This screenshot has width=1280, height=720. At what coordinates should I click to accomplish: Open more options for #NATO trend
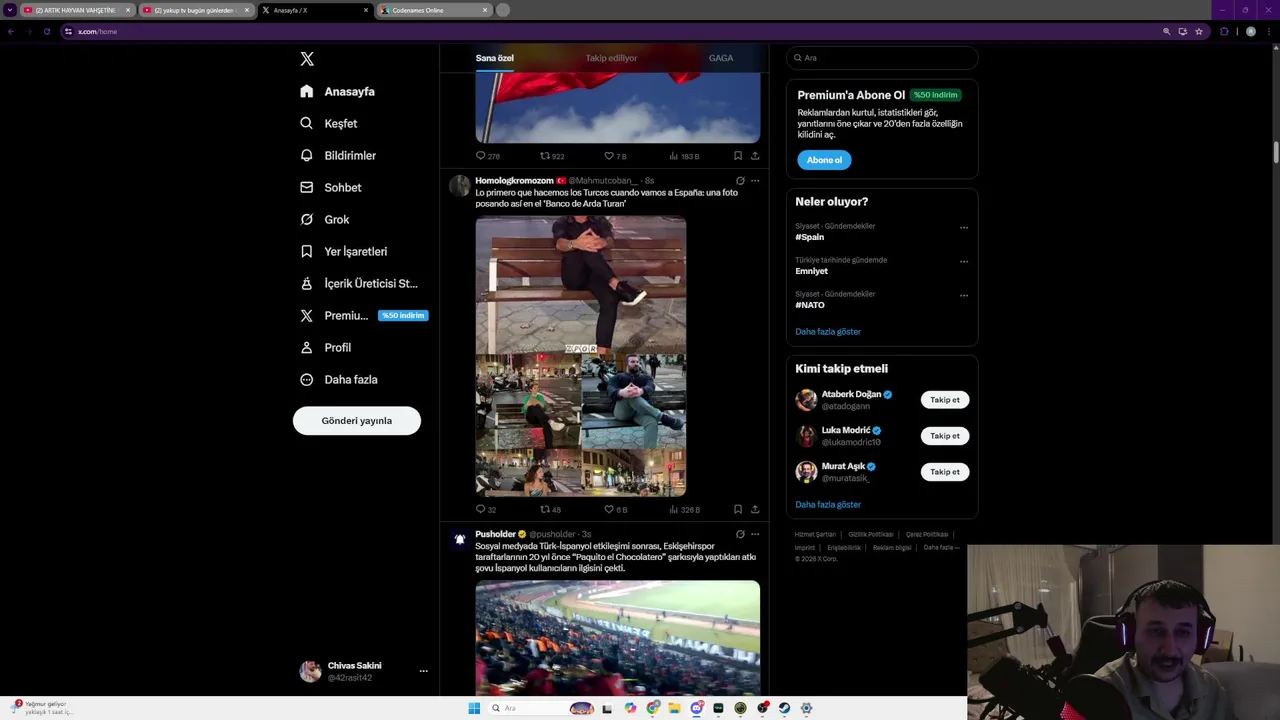(x=964, y=295)
